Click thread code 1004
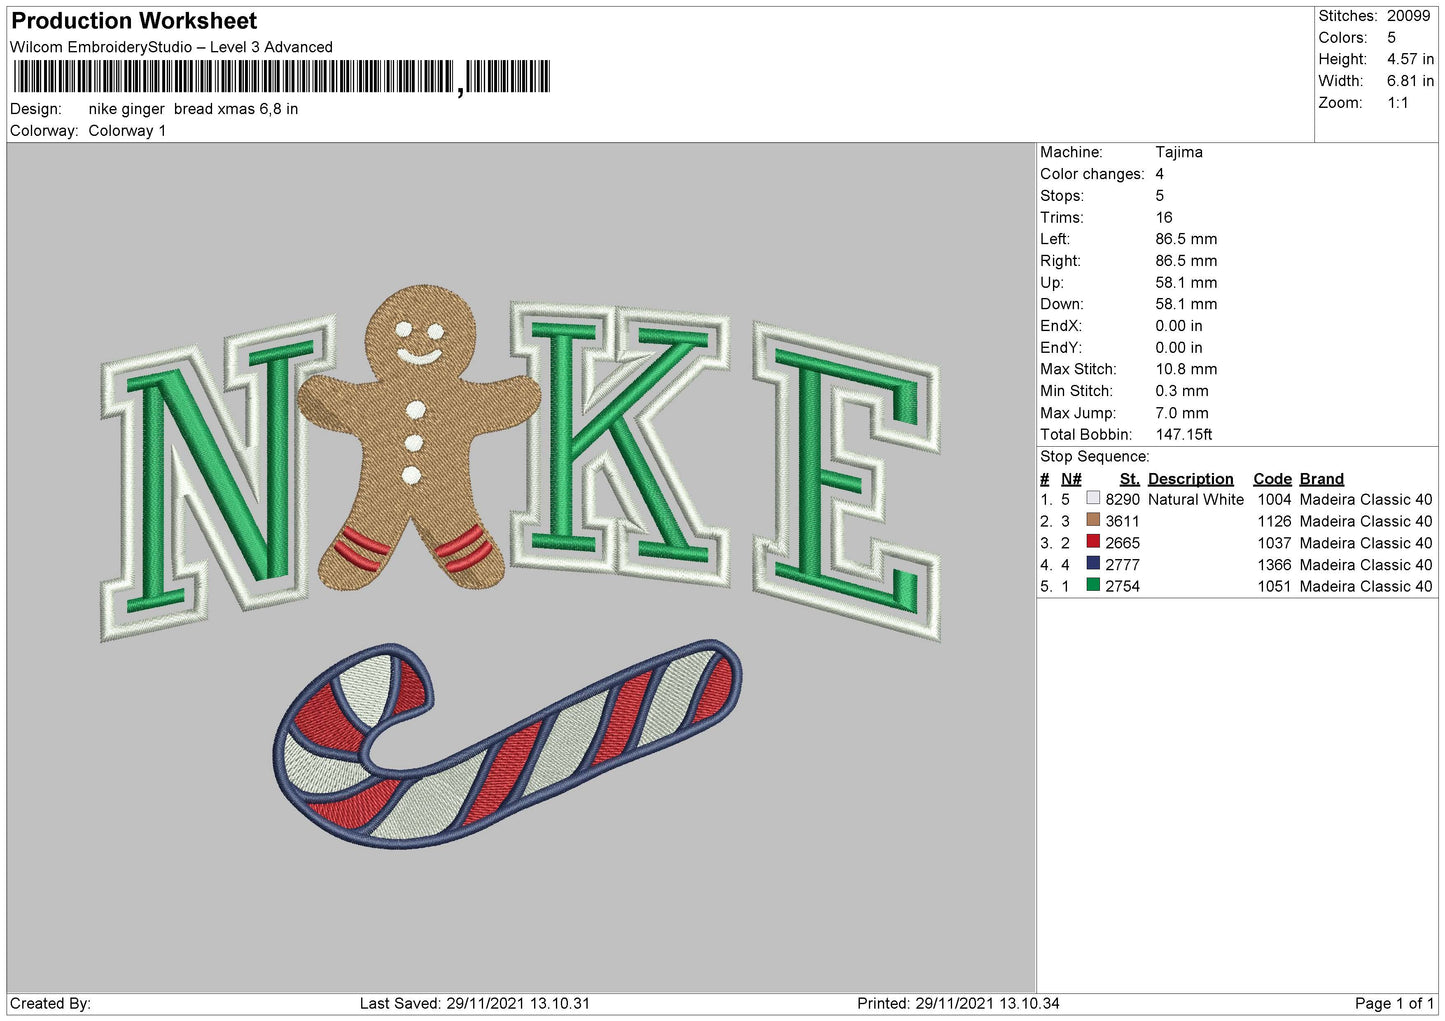This screenshot has width=1445, height=1021. (x=1274, y=500)
